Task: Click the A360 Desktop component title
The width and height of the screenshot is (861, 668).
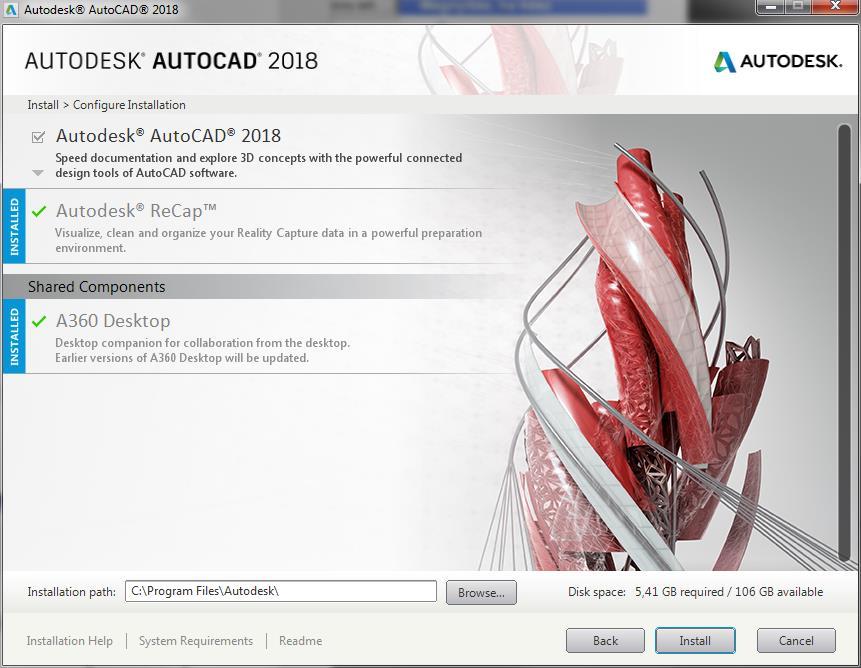Action: pyautogui.click(x=113, y=321)
